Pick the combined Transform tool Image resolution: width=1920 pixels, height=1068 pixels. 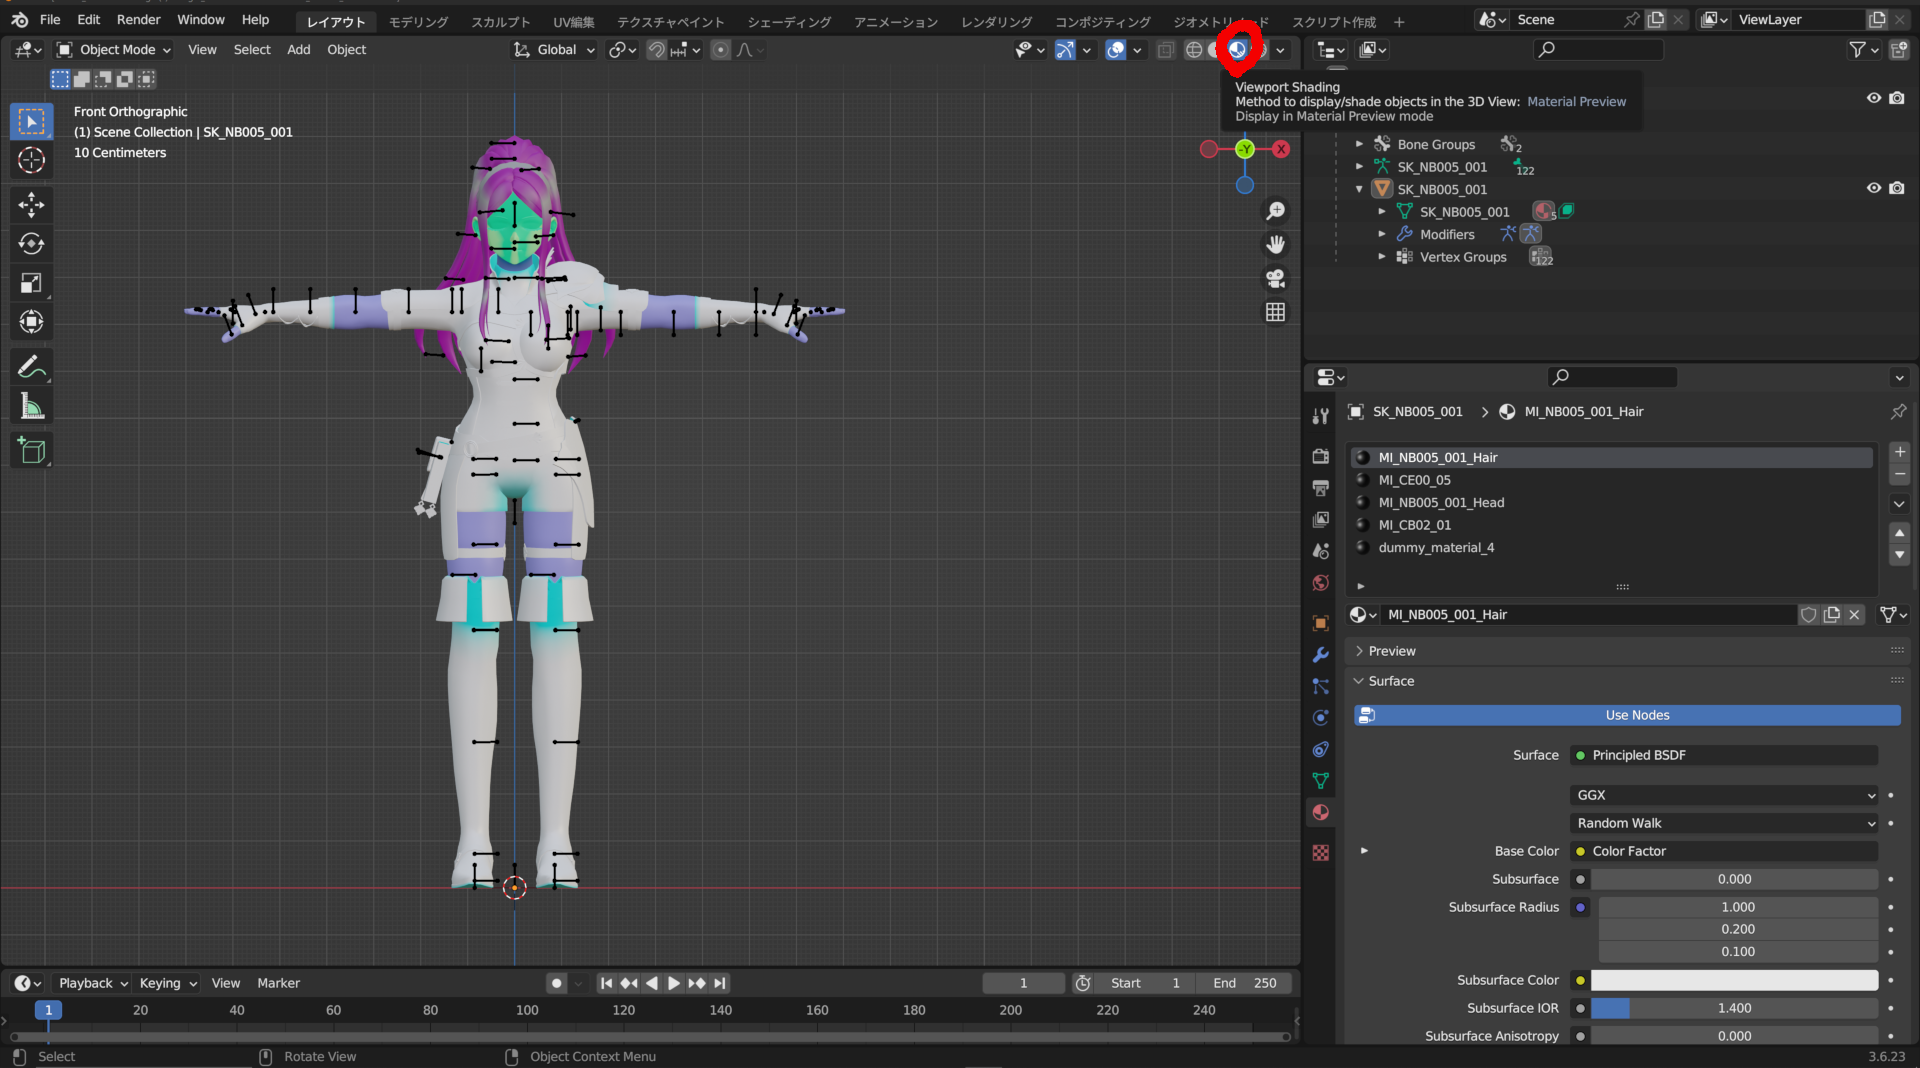(x=31, y=322)
